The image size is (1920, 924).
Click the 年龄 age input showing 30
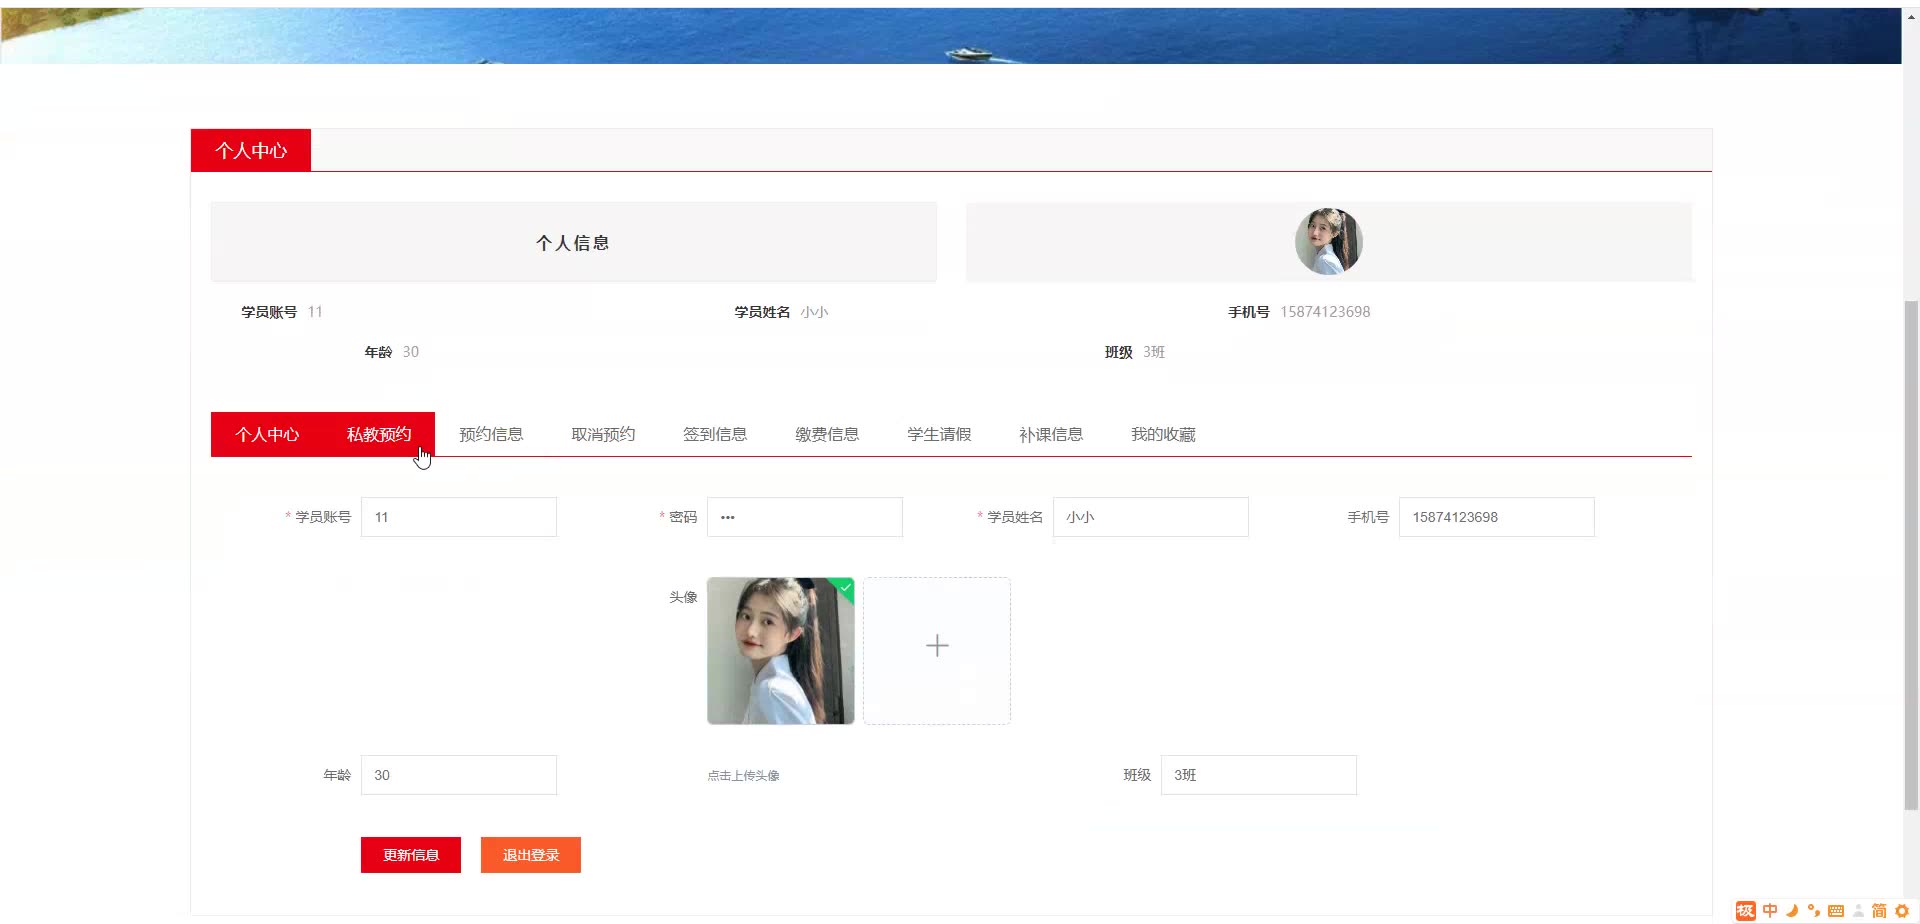click(458, 774)
